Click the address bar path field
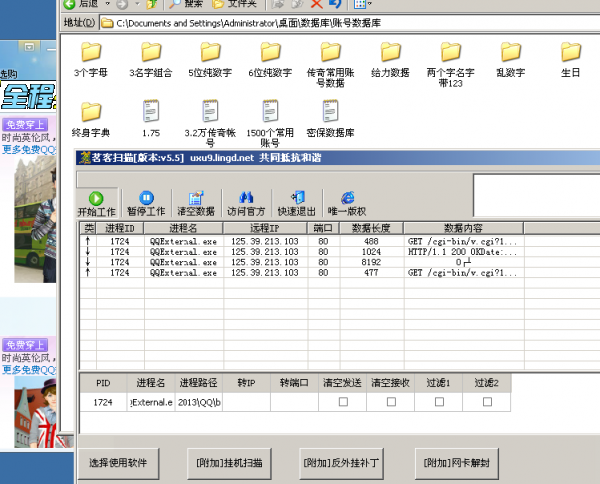 [349, 23]
